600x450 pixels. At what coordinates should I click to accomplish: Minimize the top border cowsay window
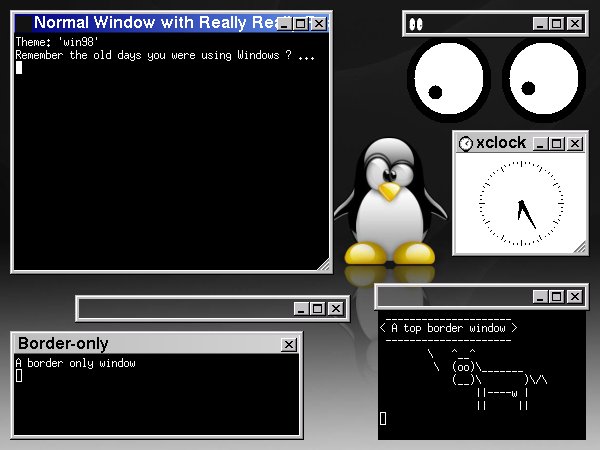[x=540, y=297]
